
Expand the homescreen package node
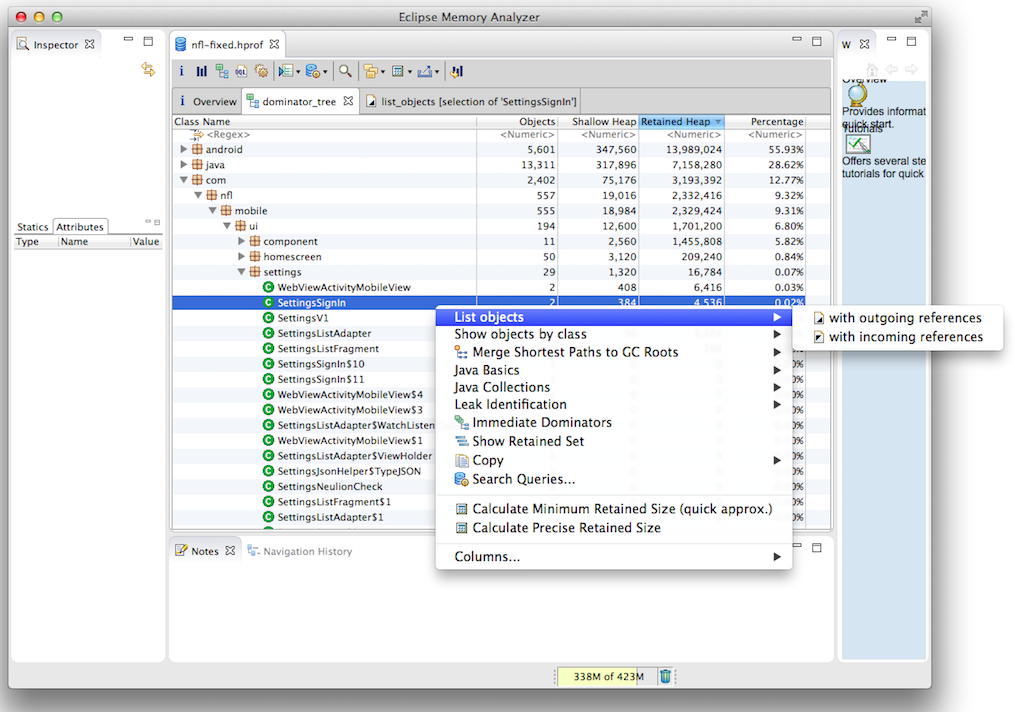click(x=241, y=257)
